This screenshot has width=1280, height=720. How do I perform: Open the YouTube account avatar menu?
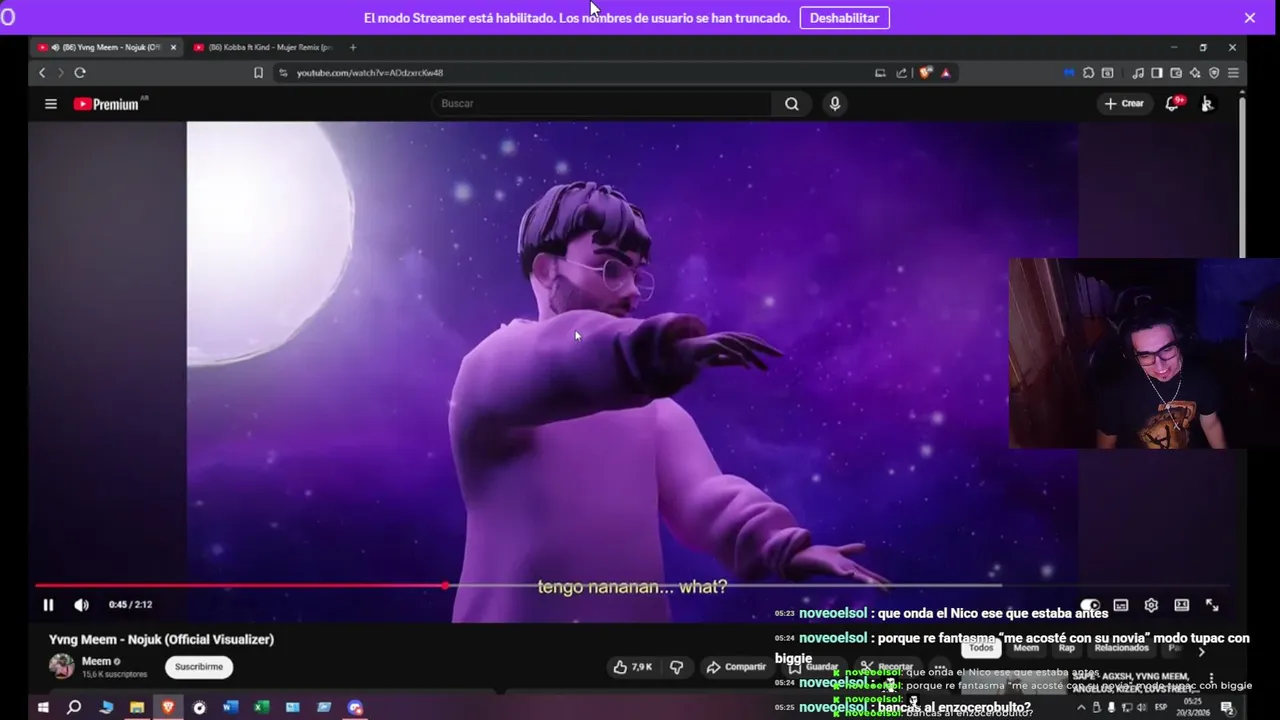coord(1207,104)
